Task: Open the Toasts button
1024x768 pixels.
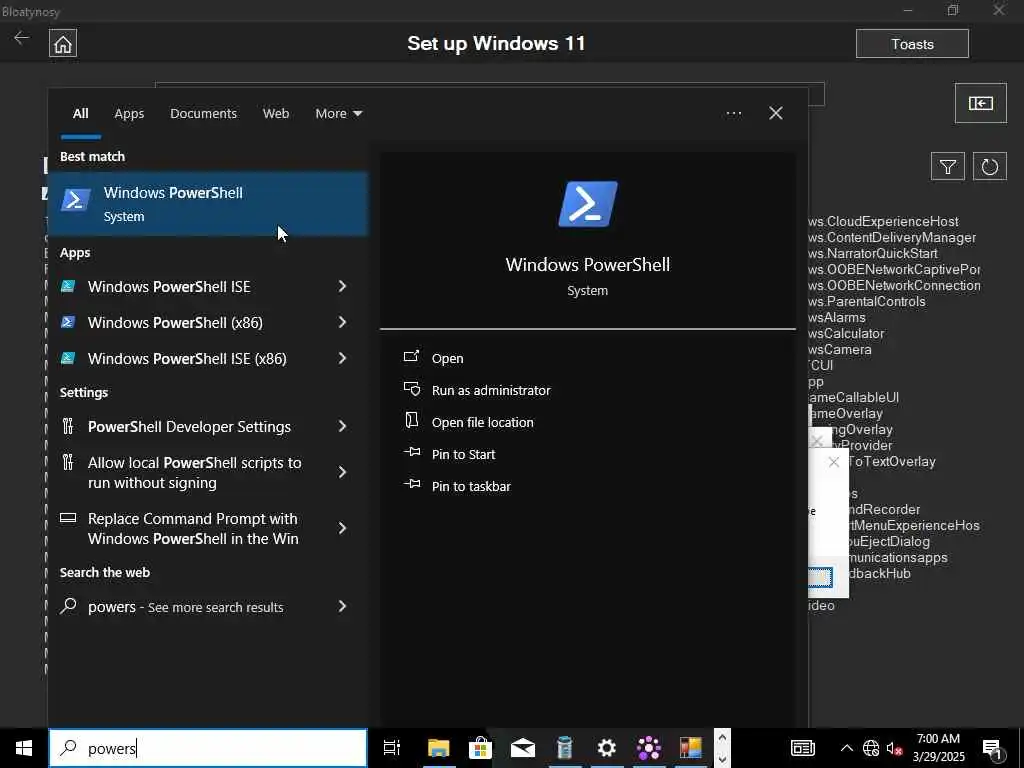Action: click(912, 44)
